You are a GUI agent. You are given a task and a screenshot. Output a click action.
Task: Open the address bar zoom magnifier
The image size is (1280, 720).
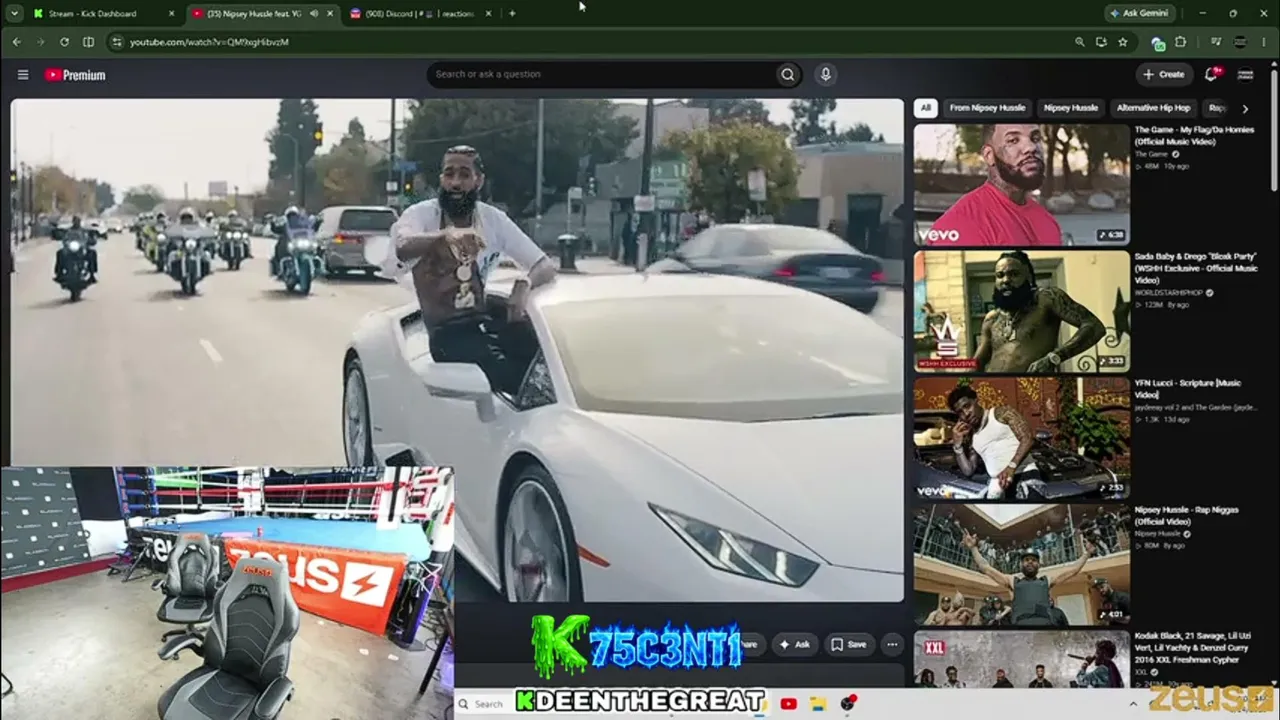tap(1079, 42)
